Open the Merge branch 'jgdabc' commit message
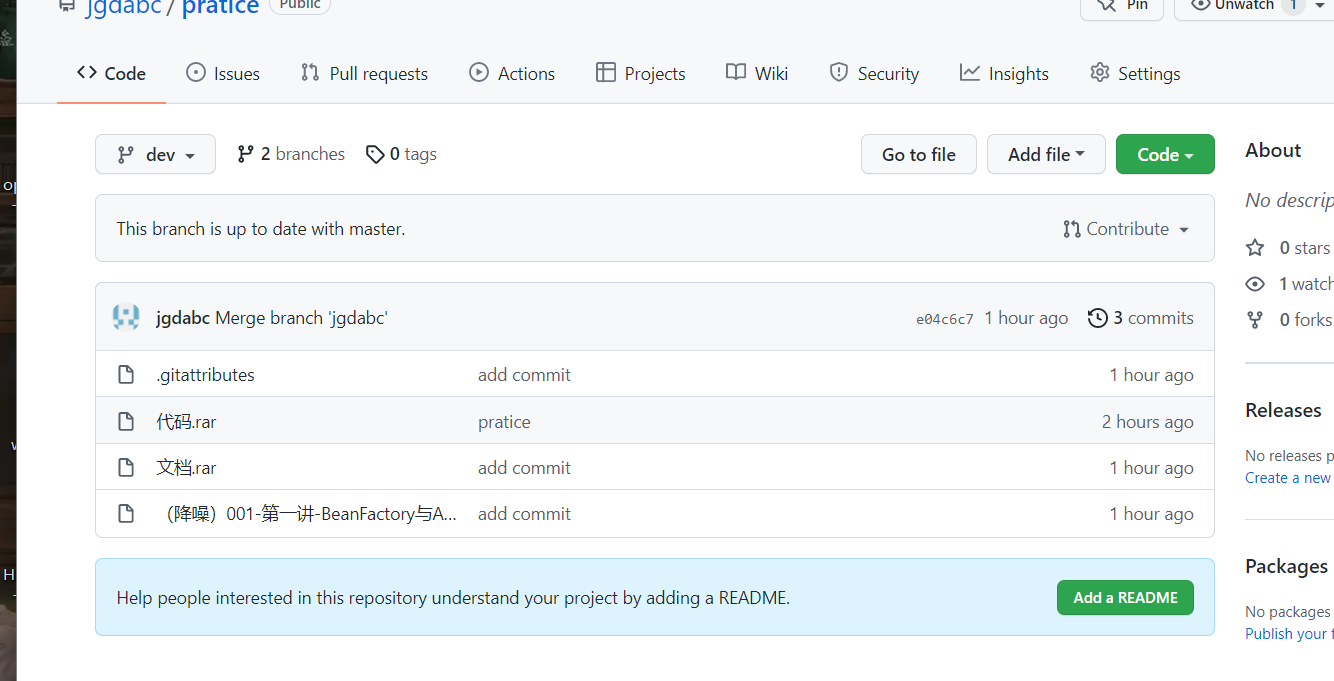This screenshot has width=1334, height=681. (301, 318)
